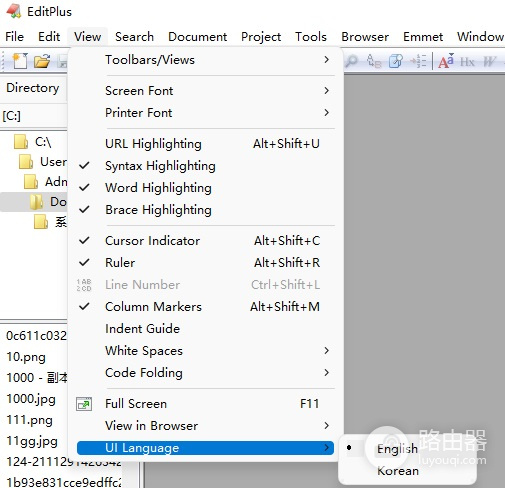The image size is (505, 488).
Task: Click the New file toolbar icon
Action: pos(20,61)
